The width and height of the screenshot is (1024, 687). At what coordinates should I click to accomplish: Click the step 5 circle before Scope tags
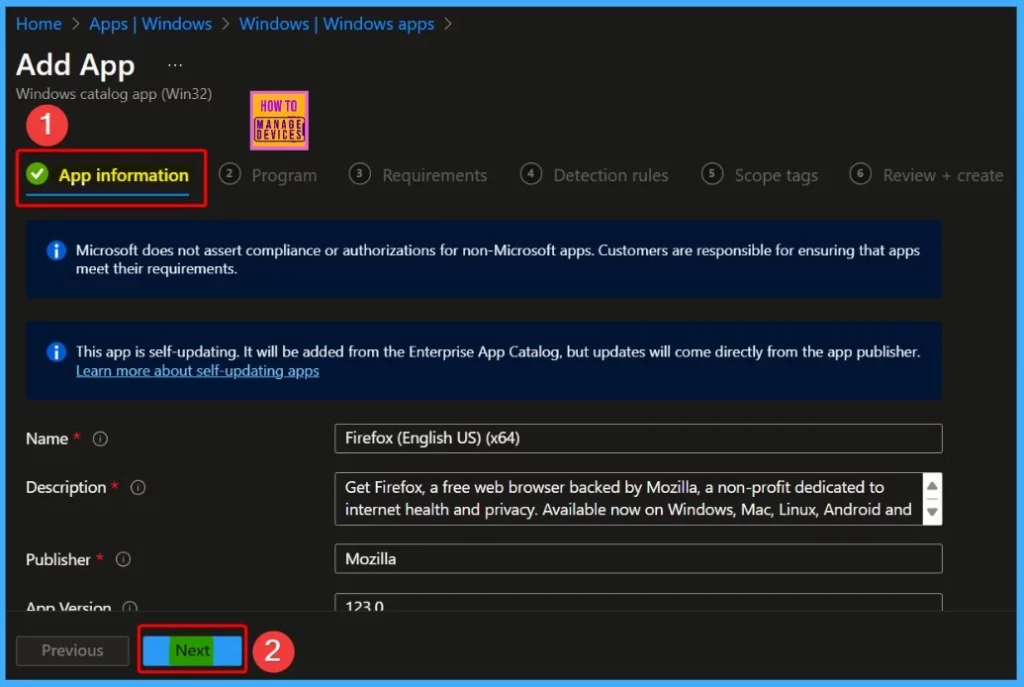(x=712, y=174)
